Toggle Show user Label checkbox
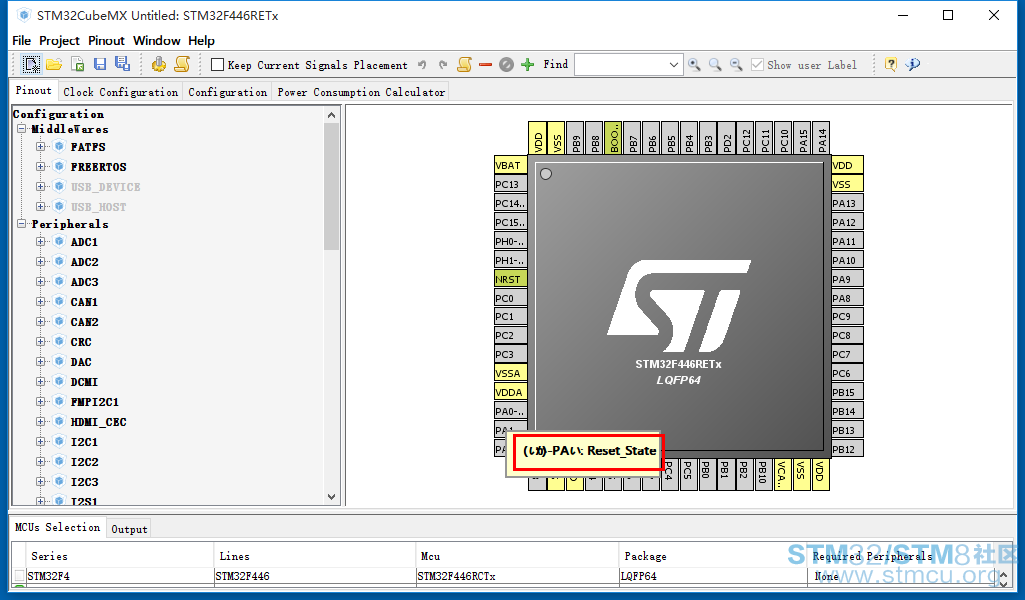This screenshot has width=1025, height=600. pos(757,65)
